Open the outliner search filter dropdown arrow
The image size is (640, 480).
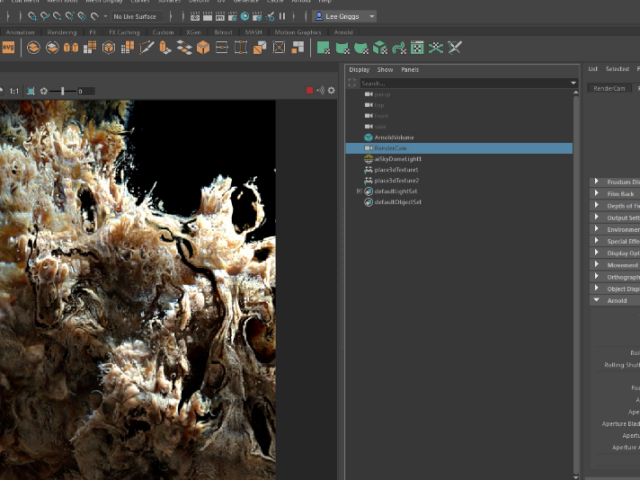tap(573, 83)
